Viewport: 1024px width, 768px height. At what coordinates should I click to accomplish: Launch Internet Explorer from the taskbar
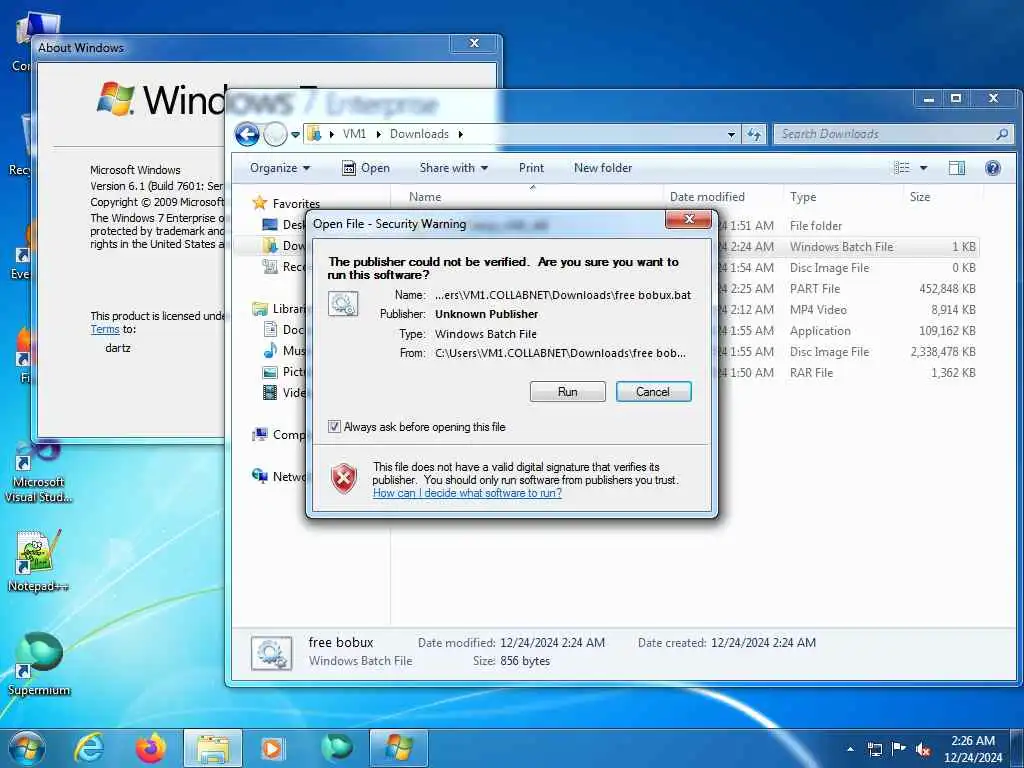point(88,748)
